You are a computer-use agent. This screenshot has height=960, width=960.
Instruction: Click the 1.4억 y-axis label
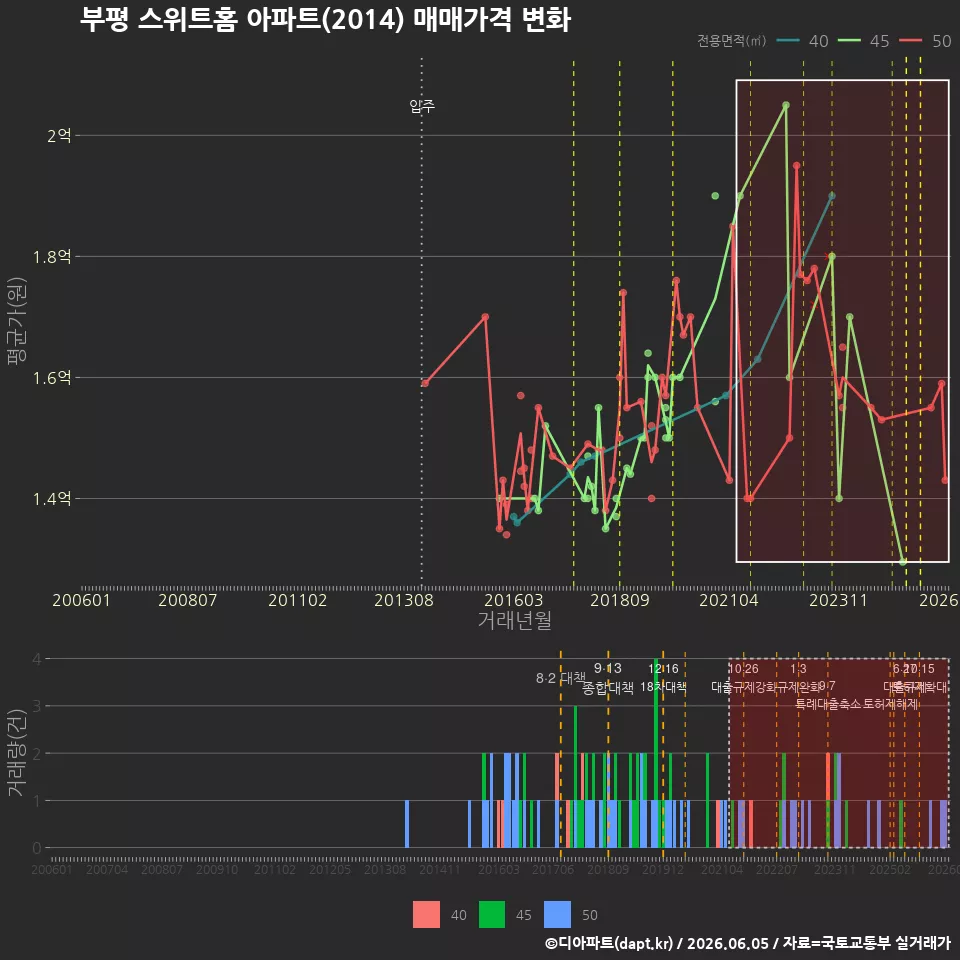(52, 498)
